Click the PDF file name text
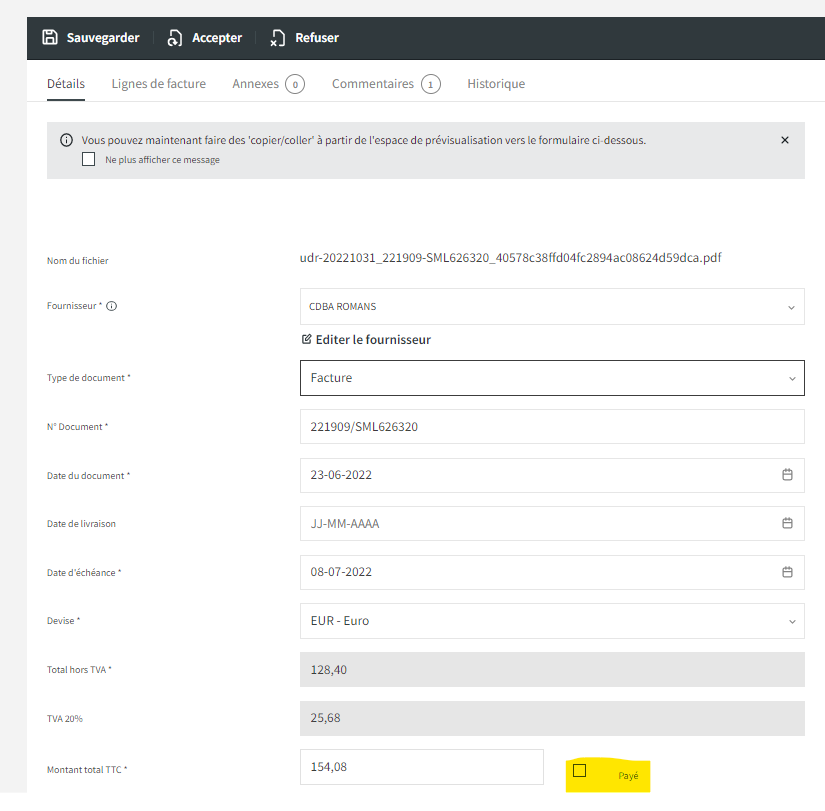The height and width of the screenshot is (811, 825). point(510,258)
